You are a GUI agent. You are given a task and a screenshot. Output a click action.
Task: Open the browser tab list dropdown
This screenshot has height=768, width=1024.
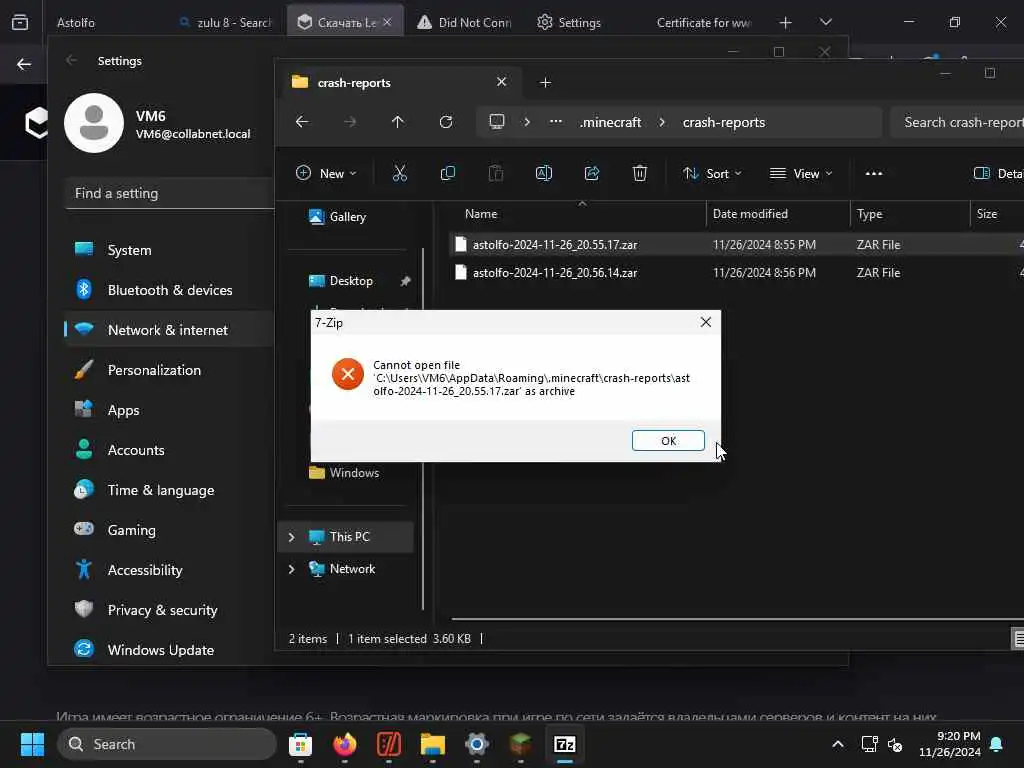click(825, 22)
